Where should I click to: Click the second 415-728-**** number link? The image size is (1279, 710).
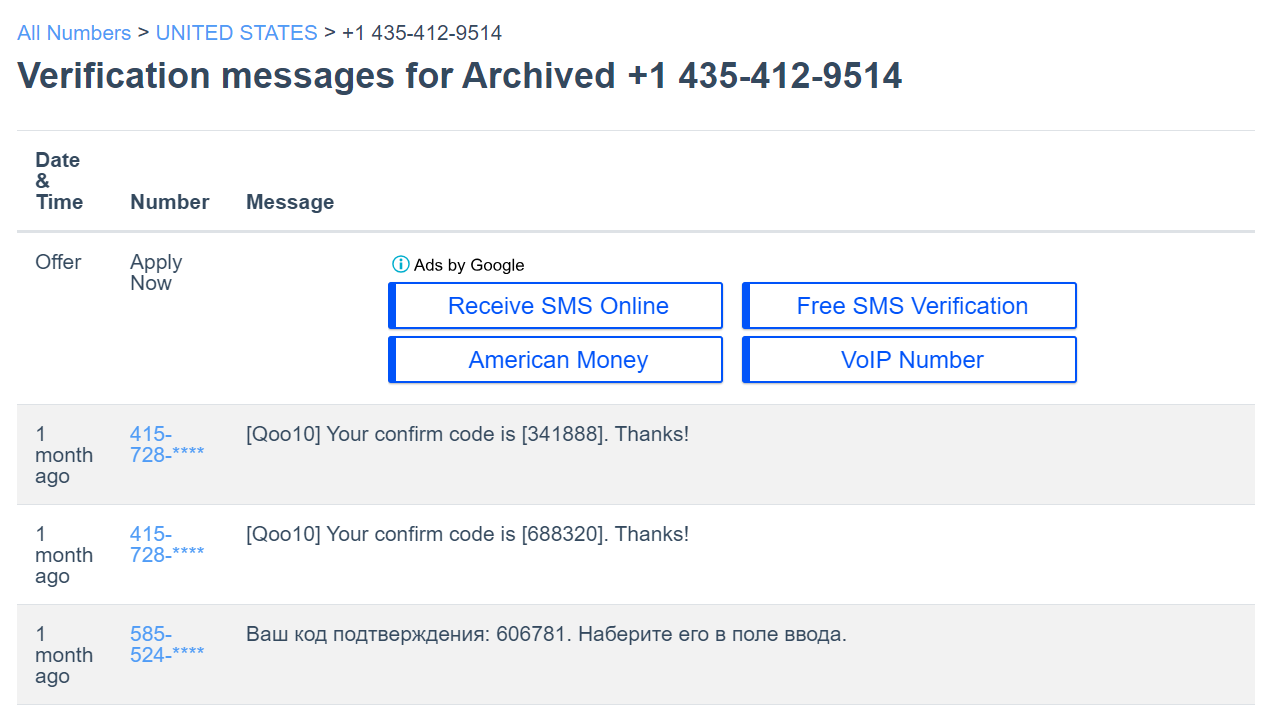point(166,544)
